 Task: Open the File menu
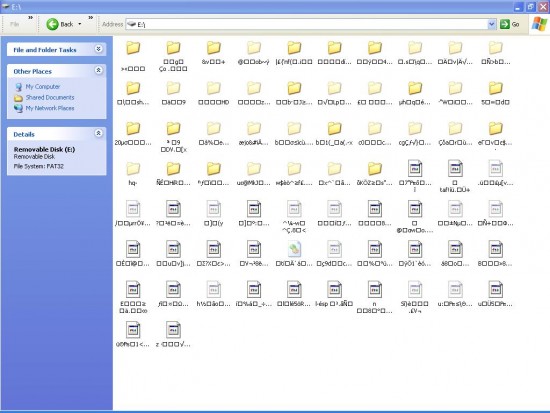tap(14, 24)
